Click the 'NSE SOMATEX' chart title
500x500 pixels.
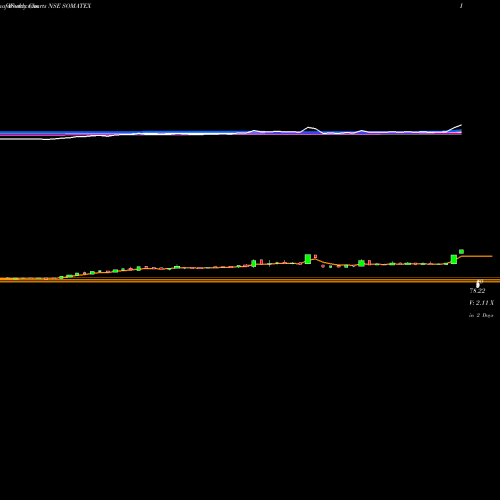69,6
